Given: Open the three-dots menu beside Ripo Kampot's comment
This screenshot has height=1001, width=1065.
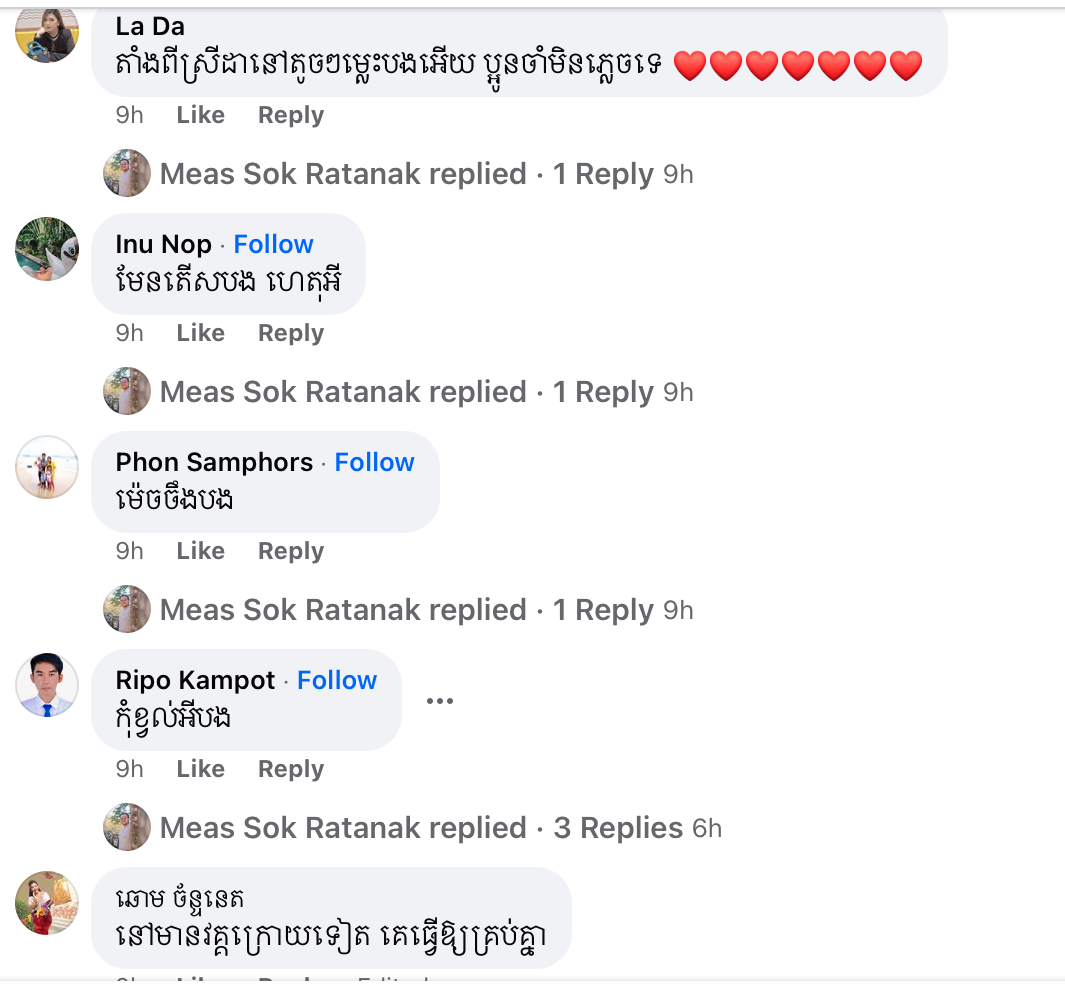Looking at the screenshot, I should click(x=440, y=701).
